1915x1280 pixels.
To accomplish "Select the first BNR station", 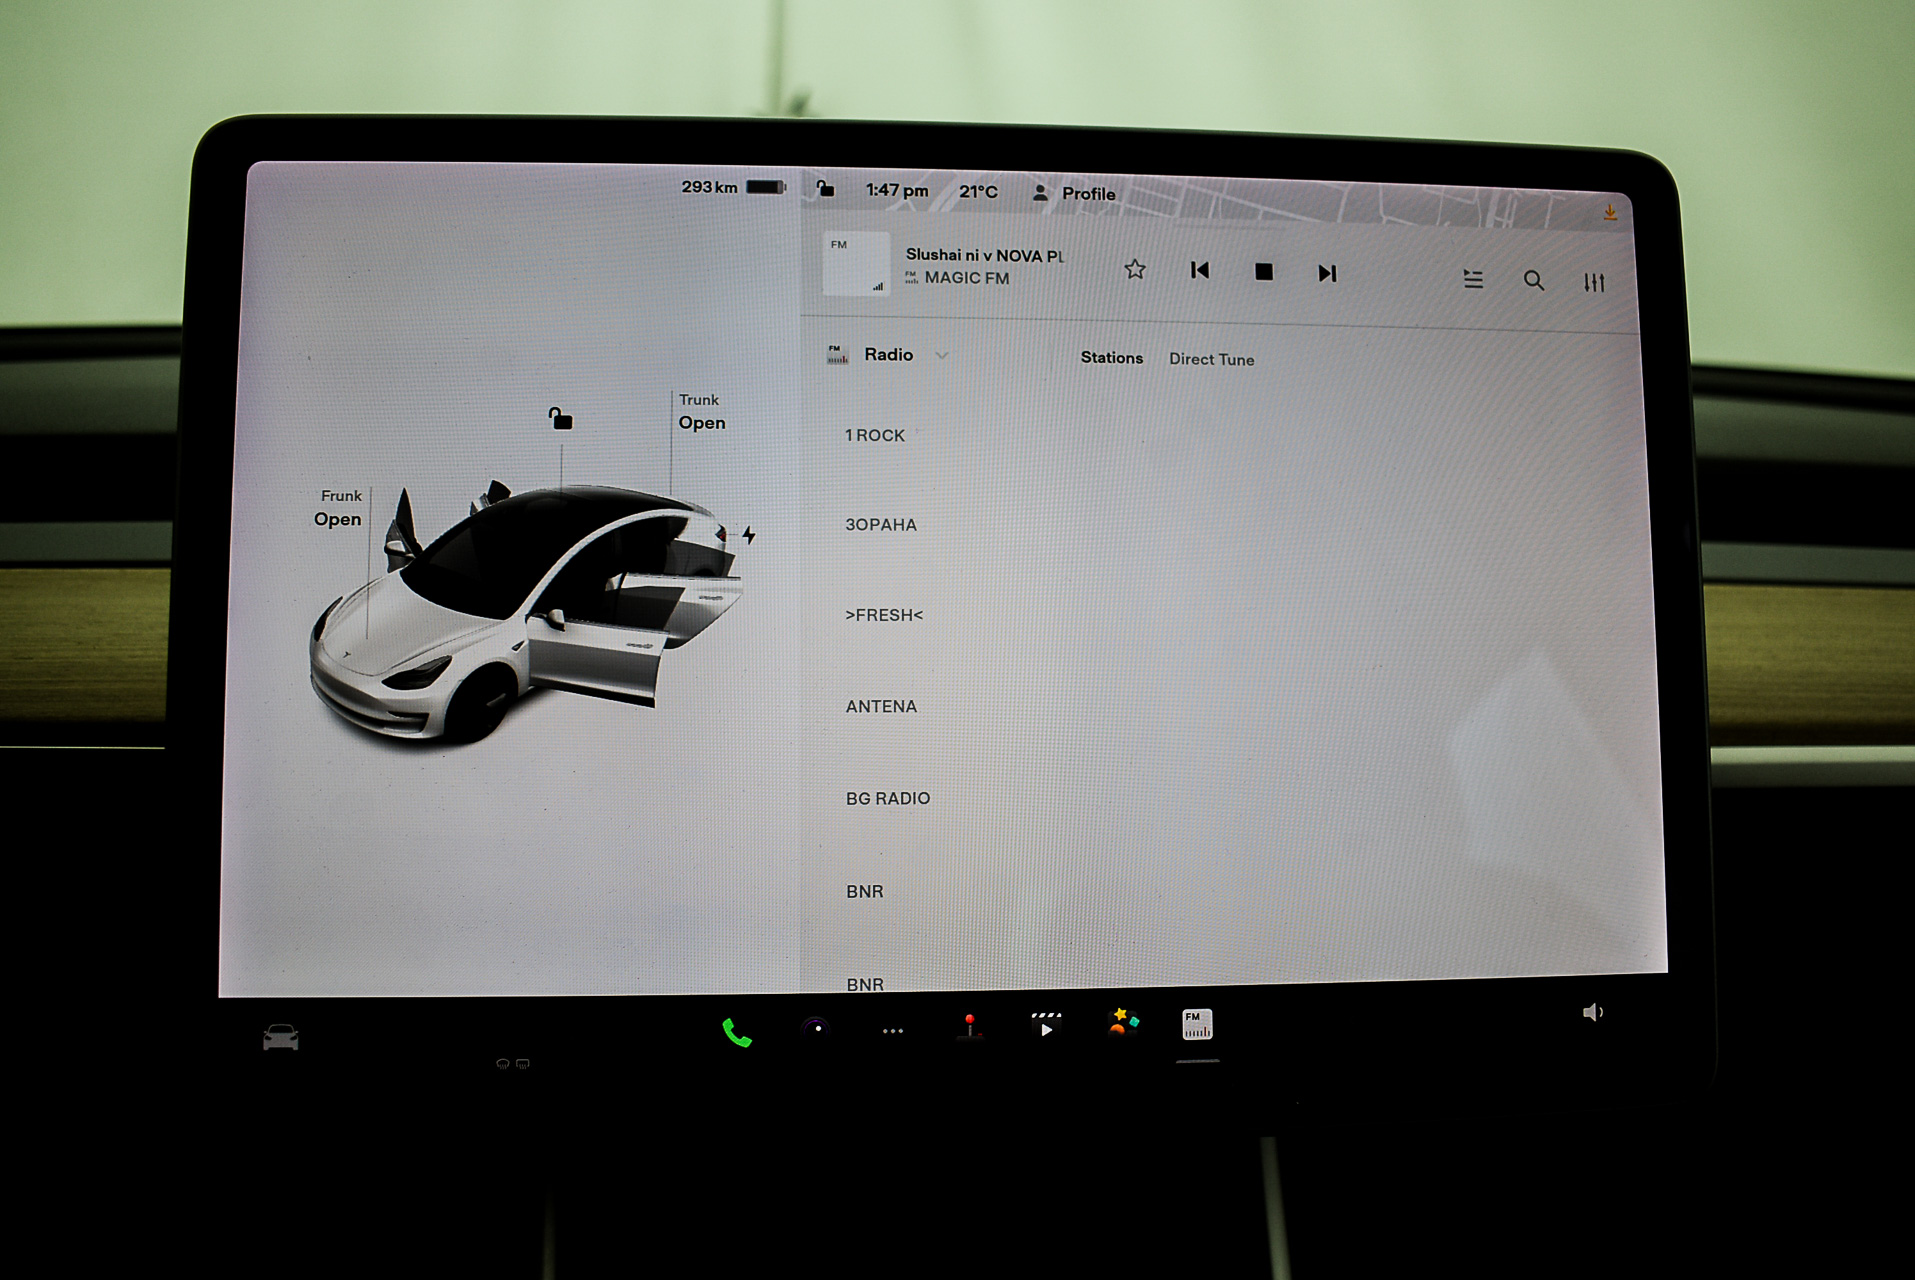I will click(865, 891).
